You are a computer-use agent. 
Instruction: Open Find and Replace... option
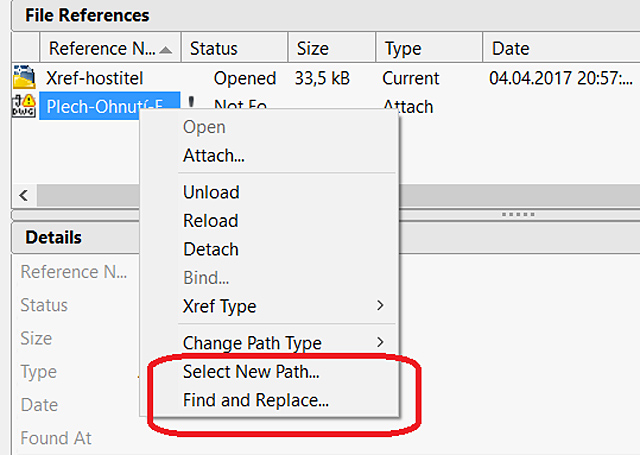[256, 401]
